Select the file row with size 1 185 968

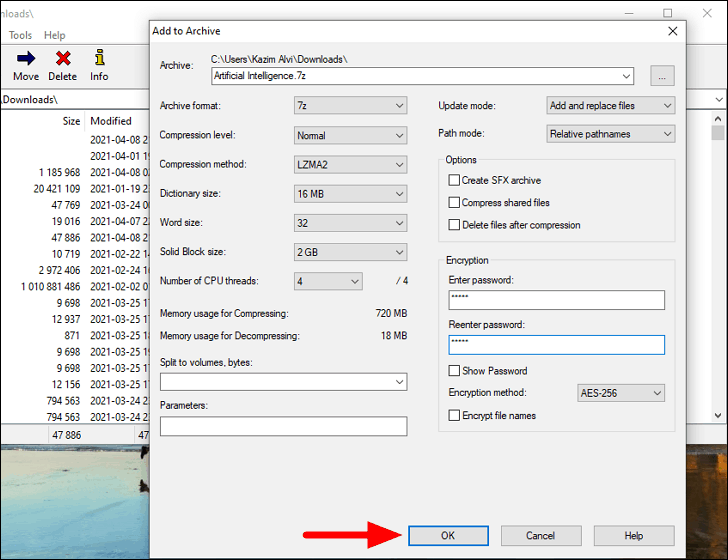74,173
